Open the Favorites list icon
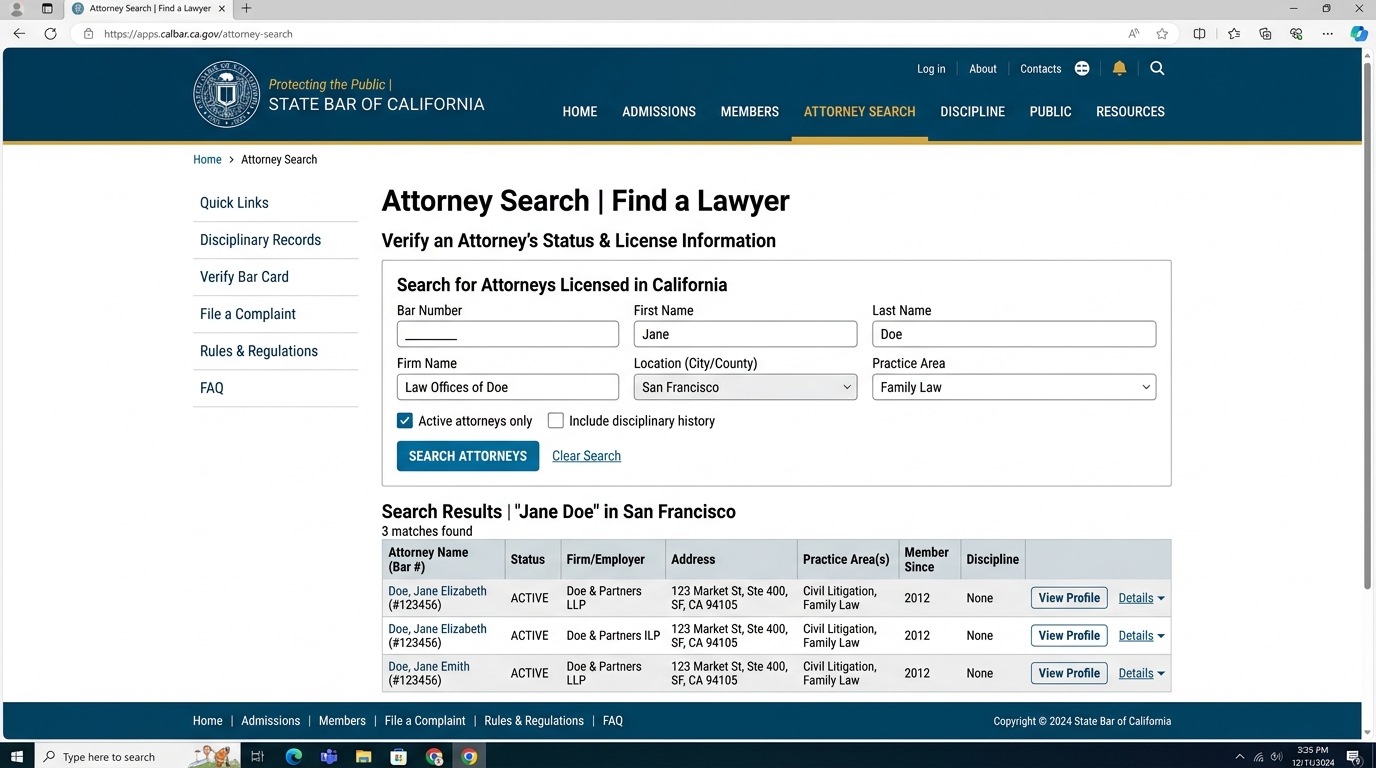1376x768 pixels. point(1234,34)
